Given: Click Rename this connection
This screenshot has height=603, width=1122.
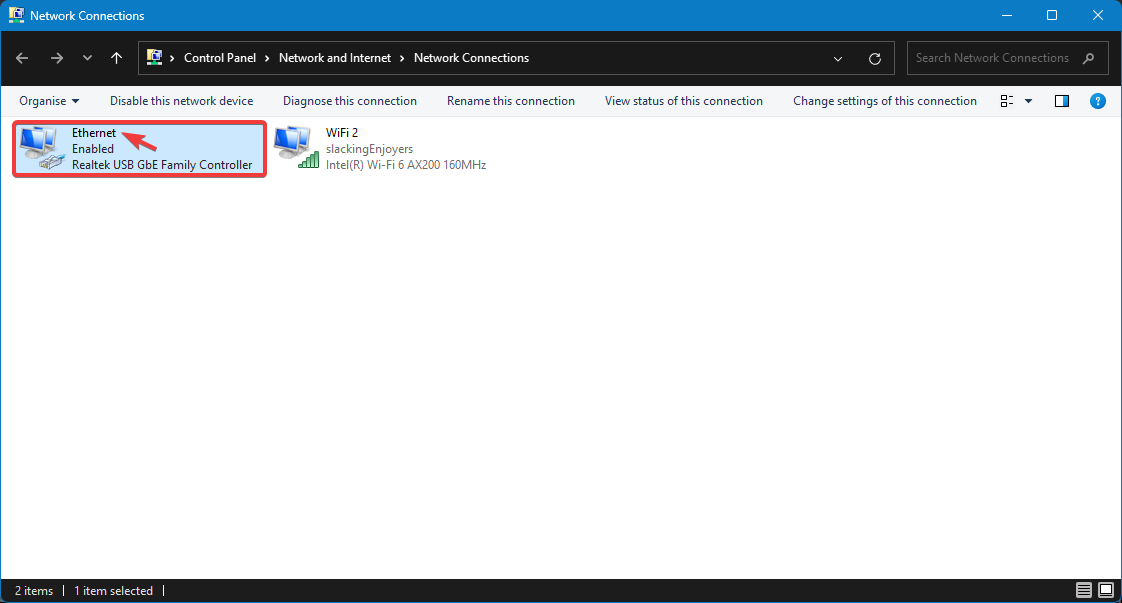Looking at the screenshot, I should pyautogui.click(x=510, y=101).
